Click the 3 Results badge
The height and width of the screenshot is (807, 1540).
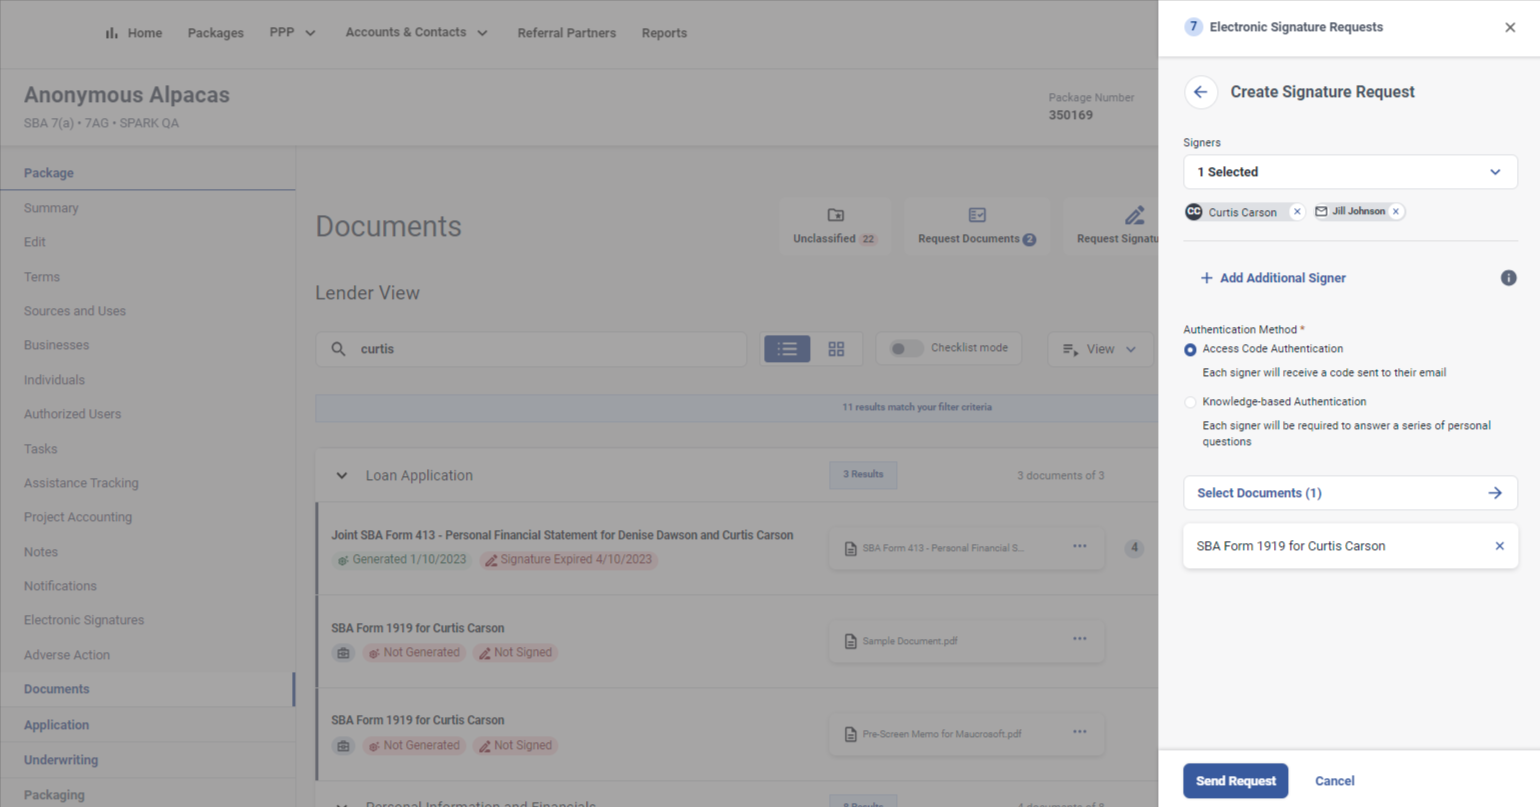click(x=863, y=475)
